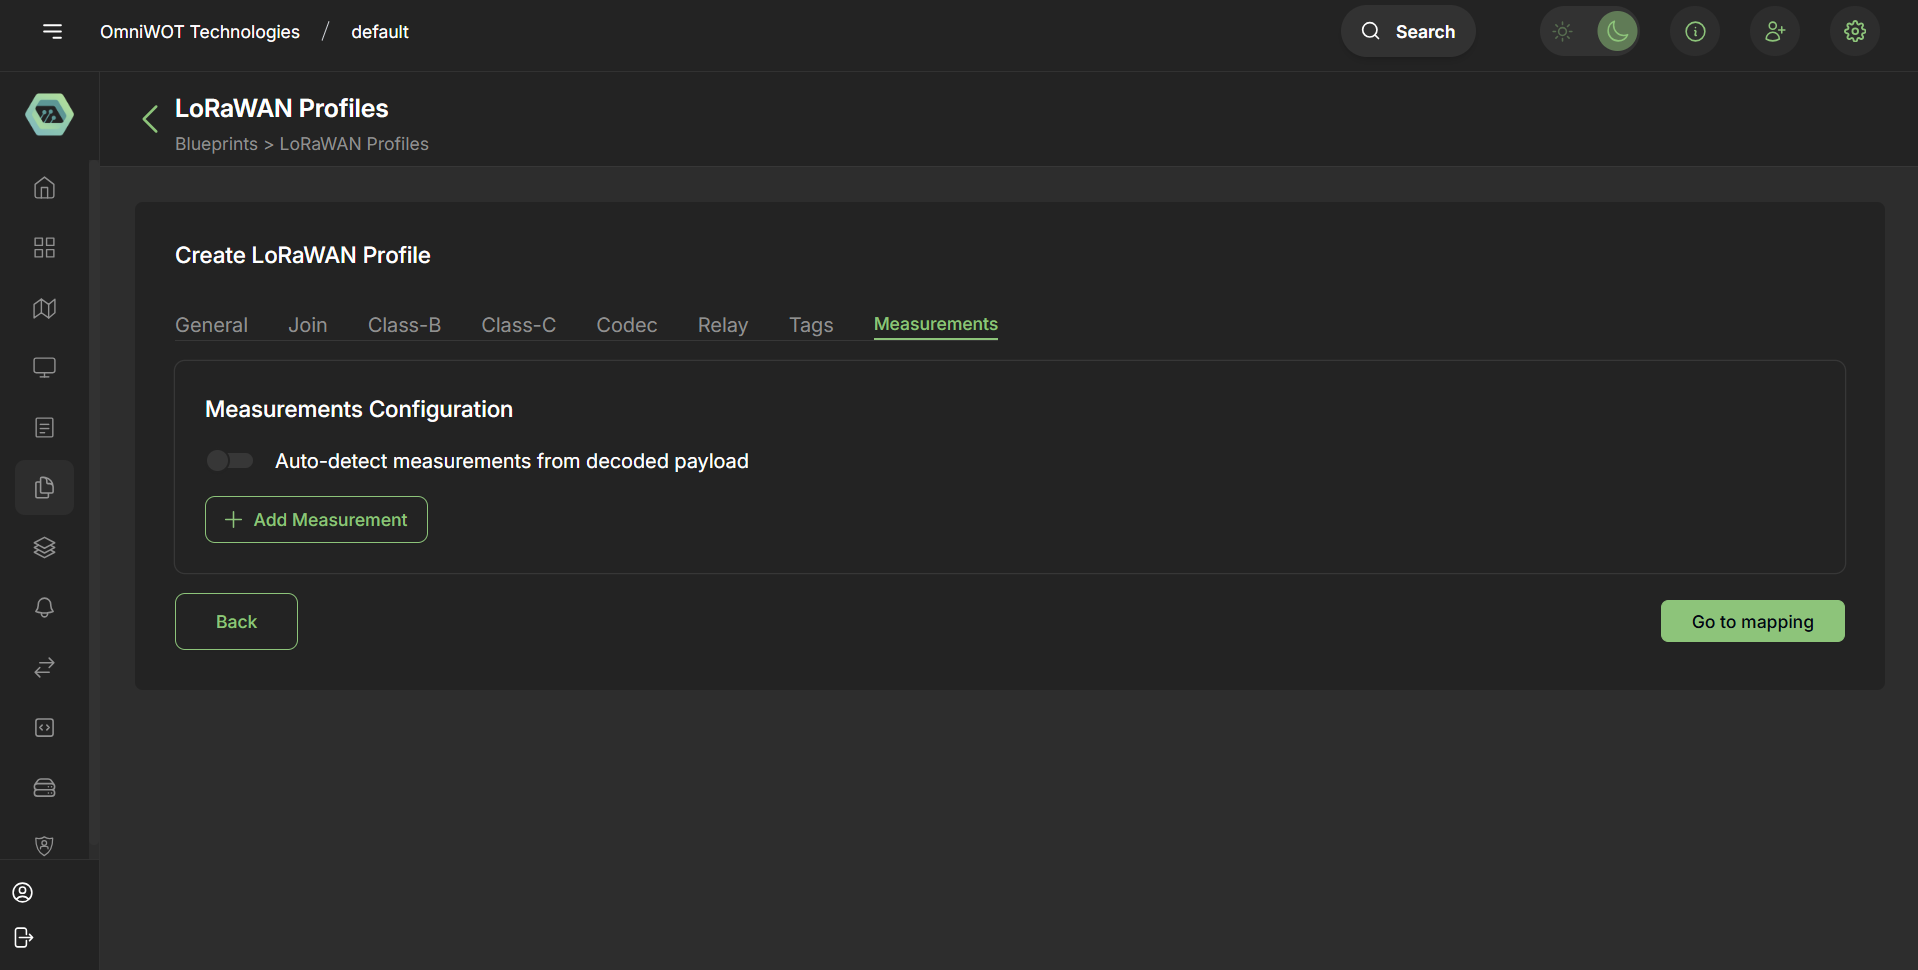1918x970 pixels.
Task: Select the Blueprints icon in the sidebar
Action: 44,487
